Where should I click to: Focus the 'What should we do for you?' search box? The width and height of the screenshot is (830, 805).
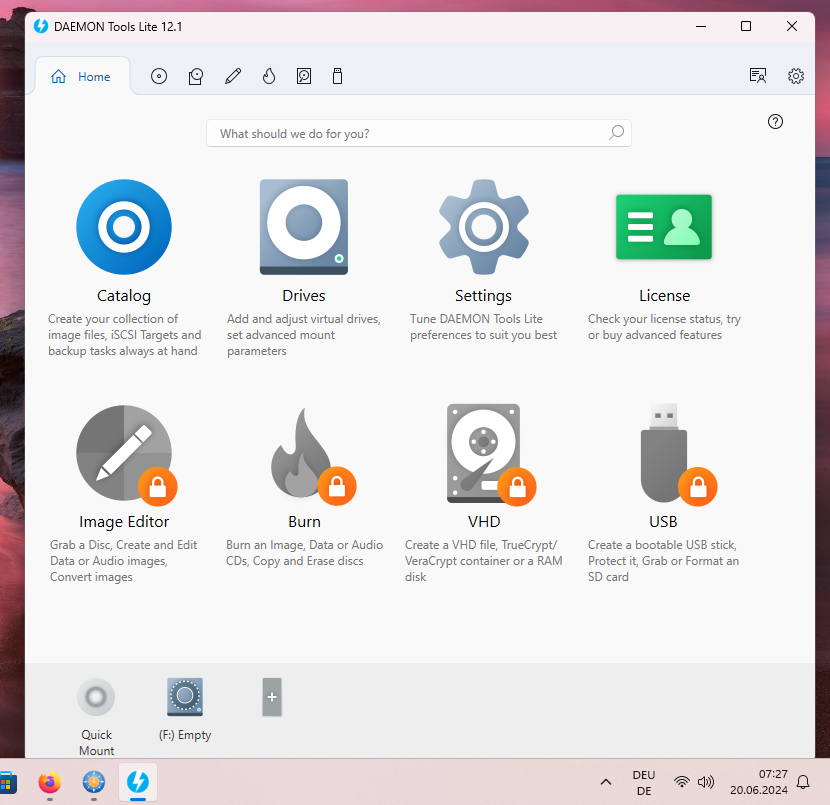click(418, 133)
